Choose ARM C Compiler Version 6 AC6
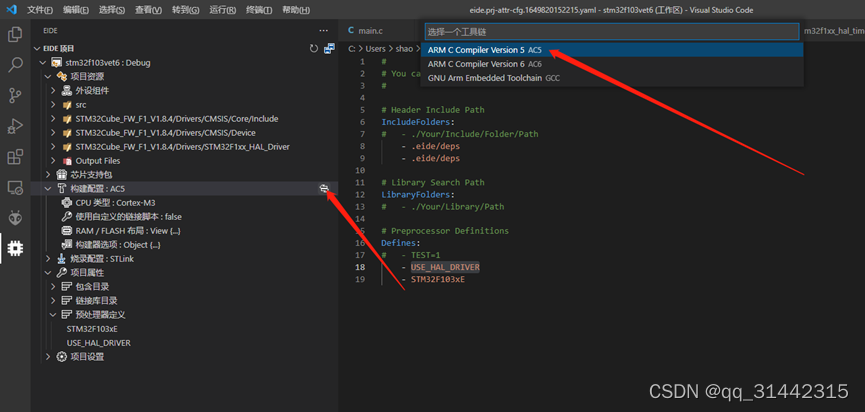Image resolution: width=865 pixels, height=412 pixels. pyautogui.click(x=612, y=64)
